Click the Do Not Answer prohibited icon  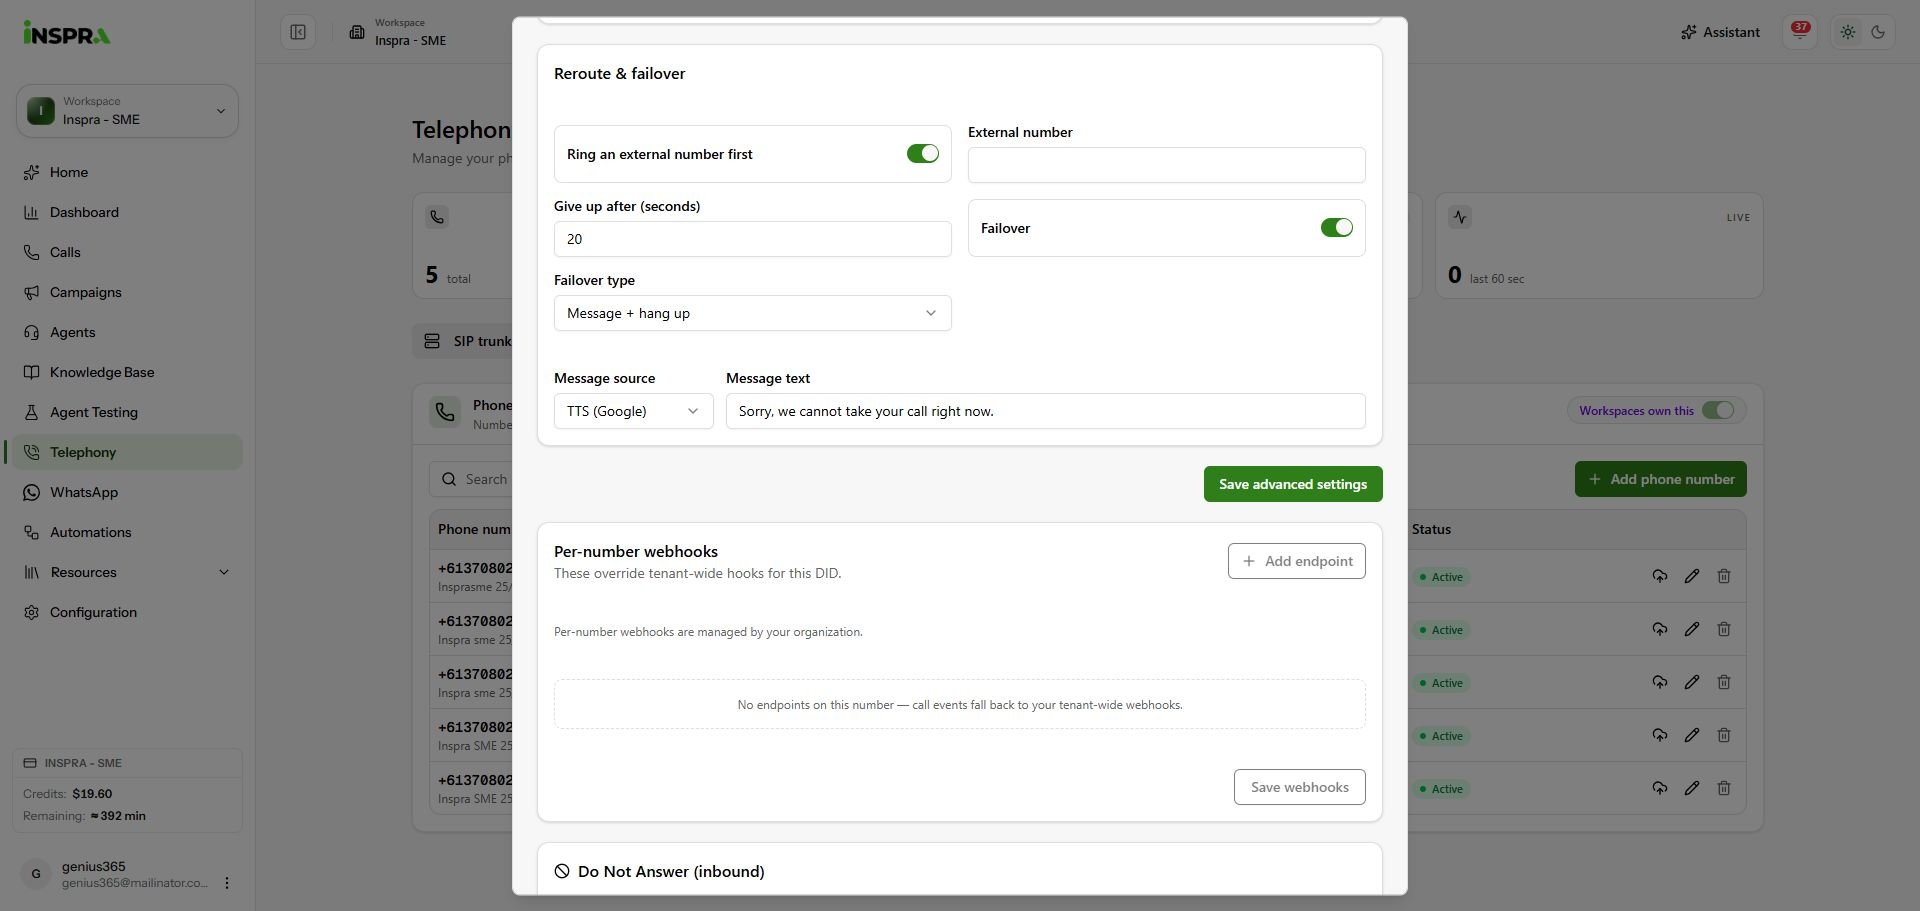point(562,872)
